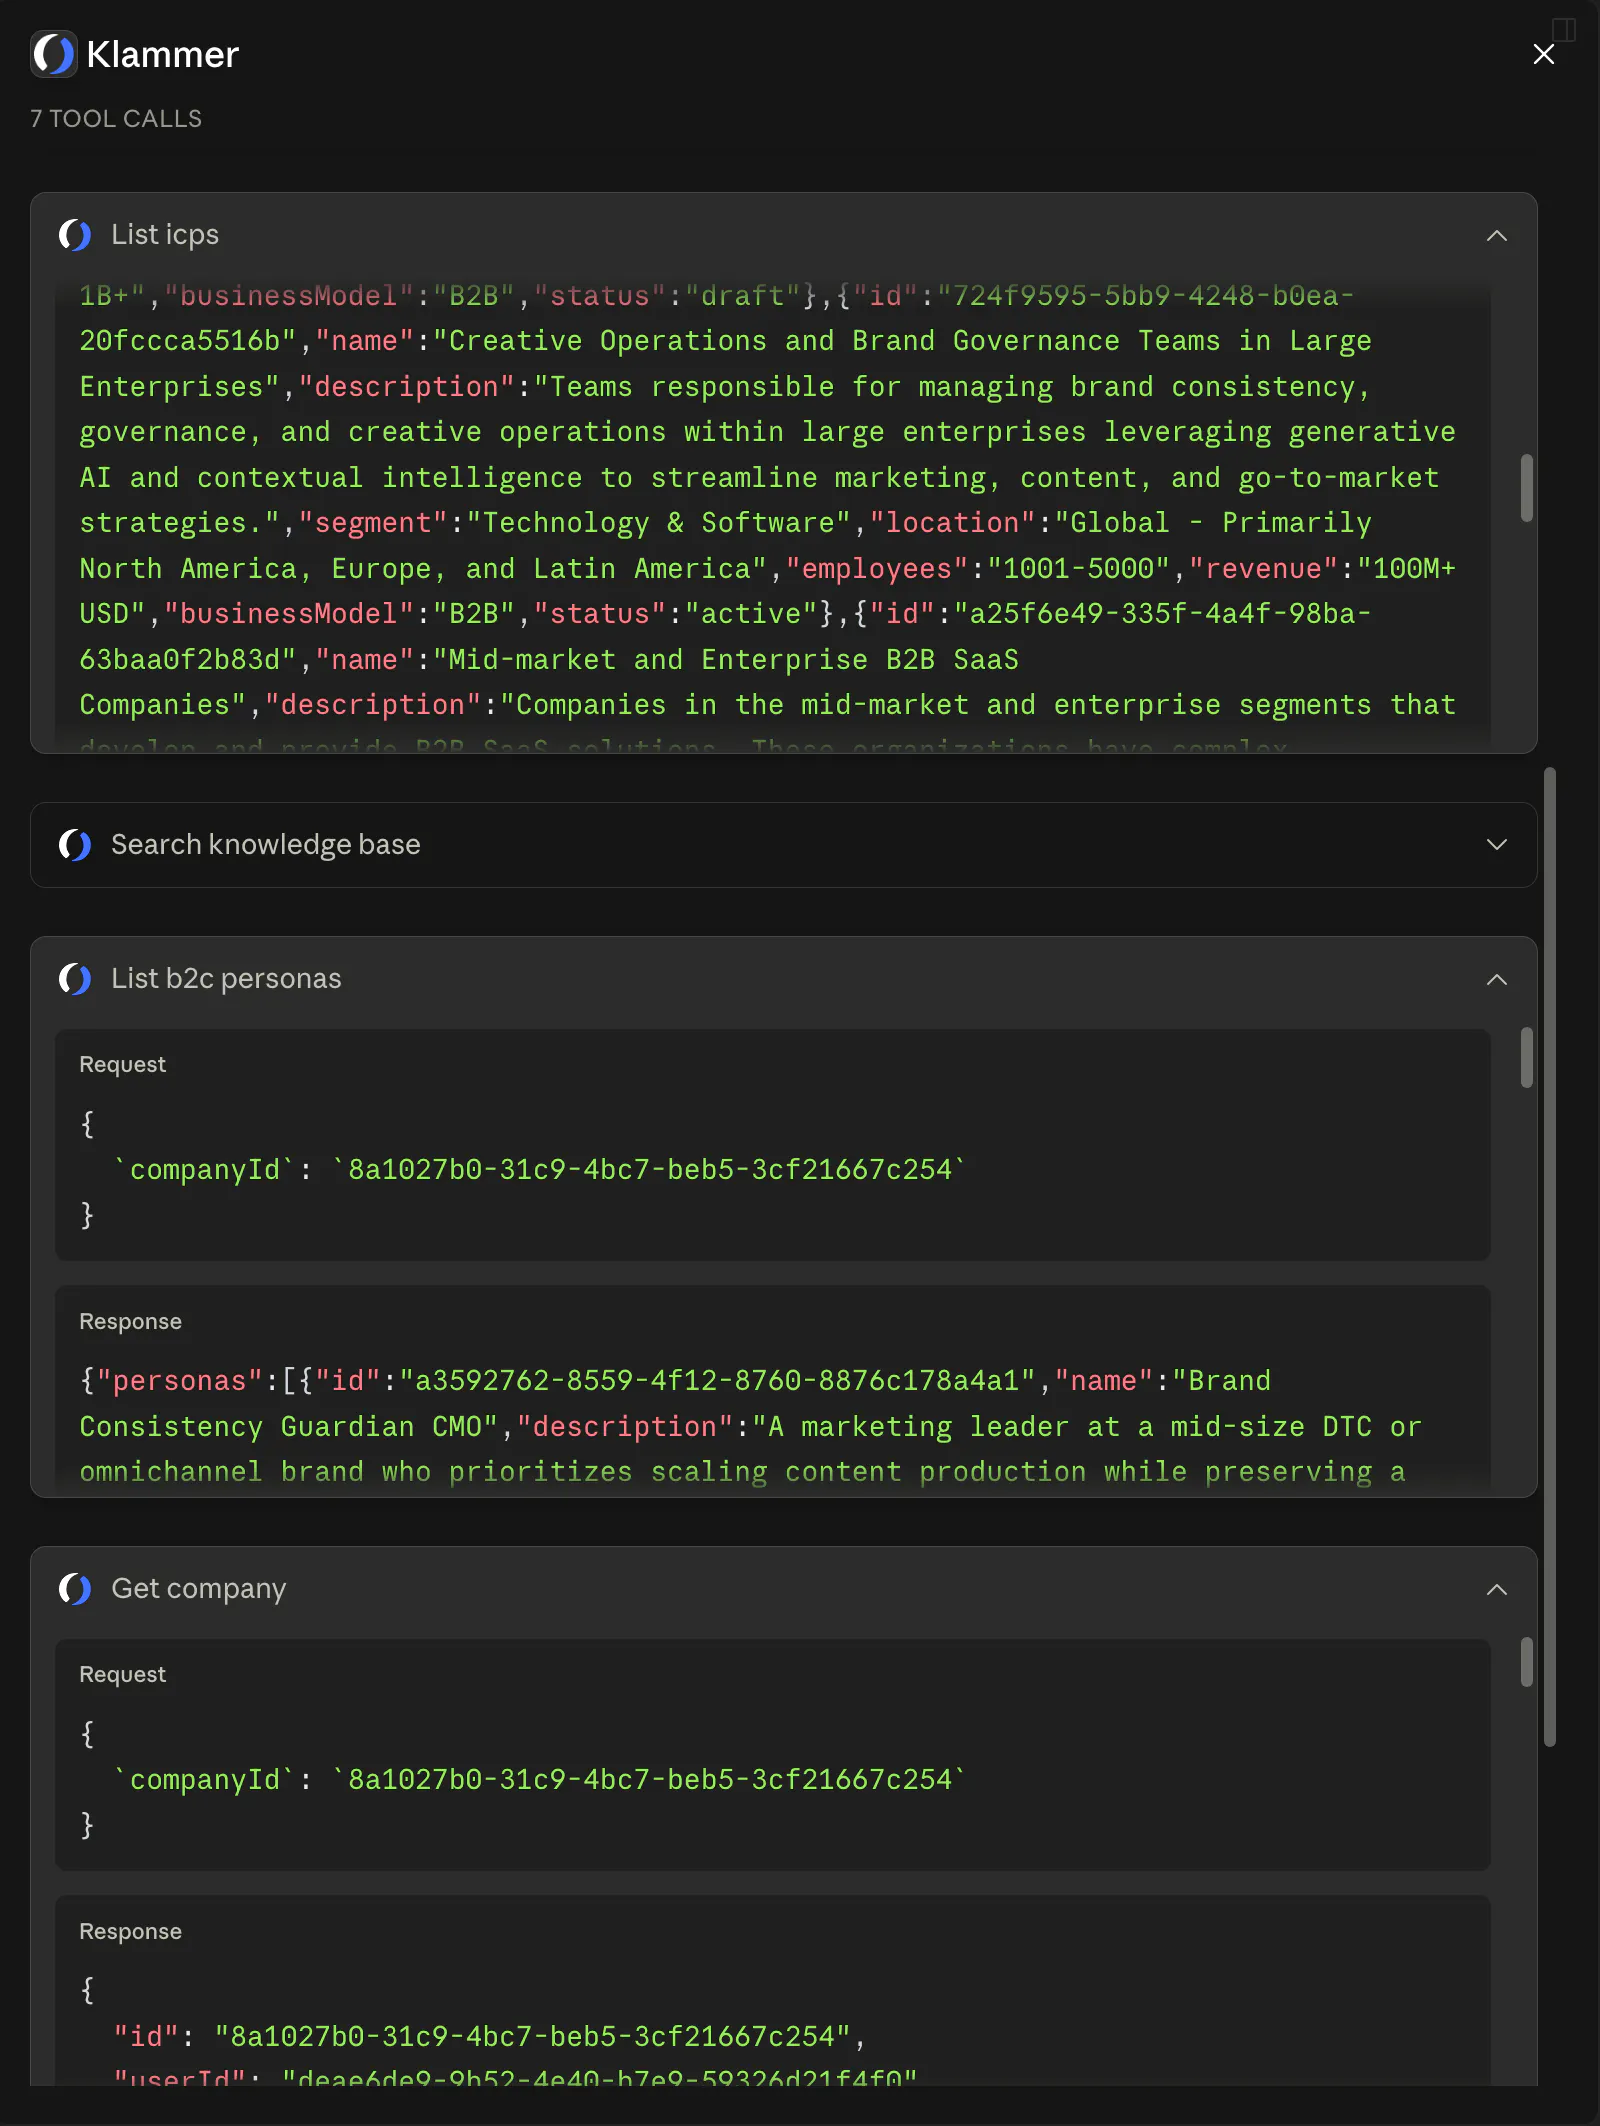1600x2126 pixels.
Task: Click the Get company title
Action: point(198,1589)
